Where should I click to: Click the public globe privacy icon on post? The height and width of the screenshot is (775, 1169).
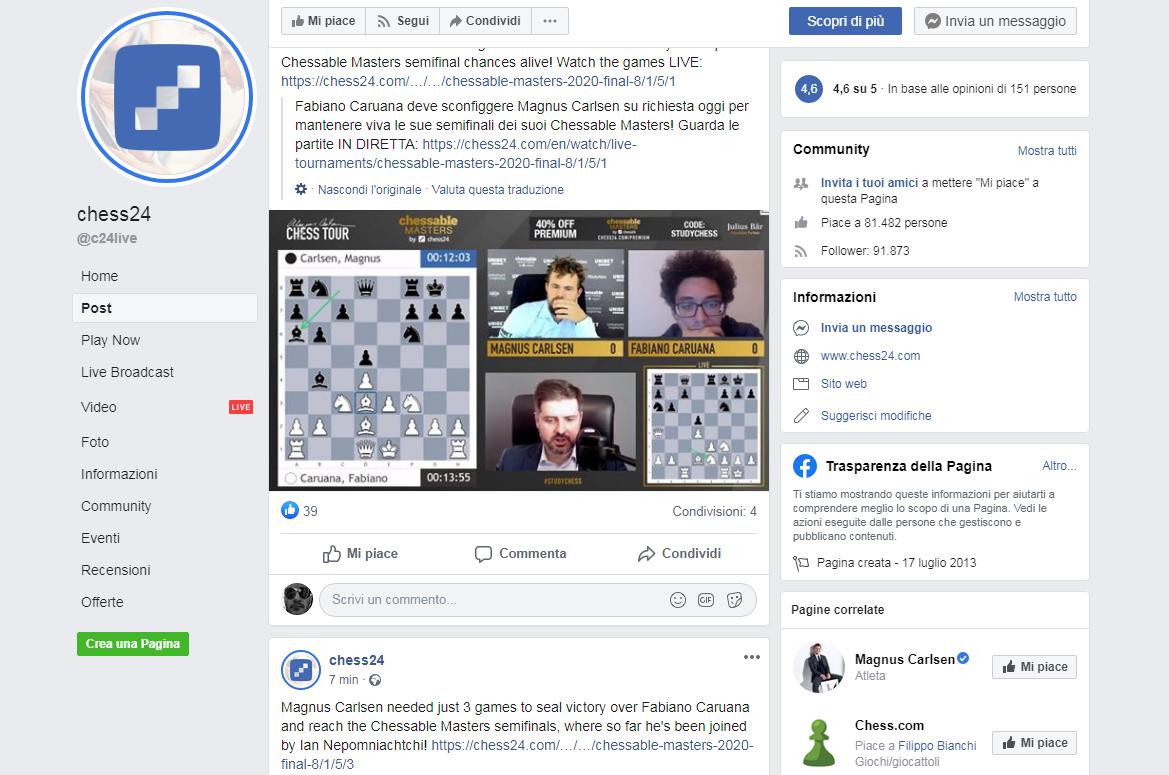(375, 680)
